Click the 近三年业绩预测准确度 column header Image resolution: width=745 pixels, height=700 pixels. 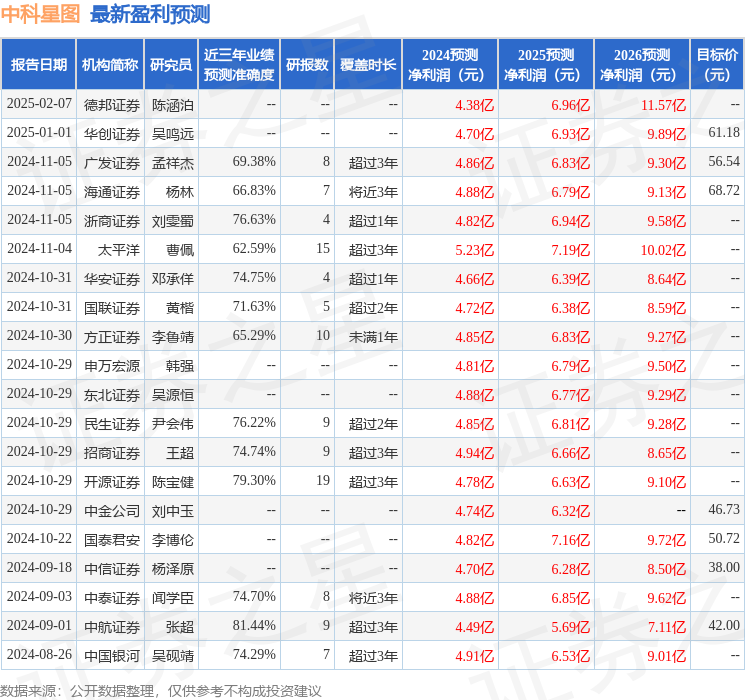pyautogui.click(x=239, y=65)
